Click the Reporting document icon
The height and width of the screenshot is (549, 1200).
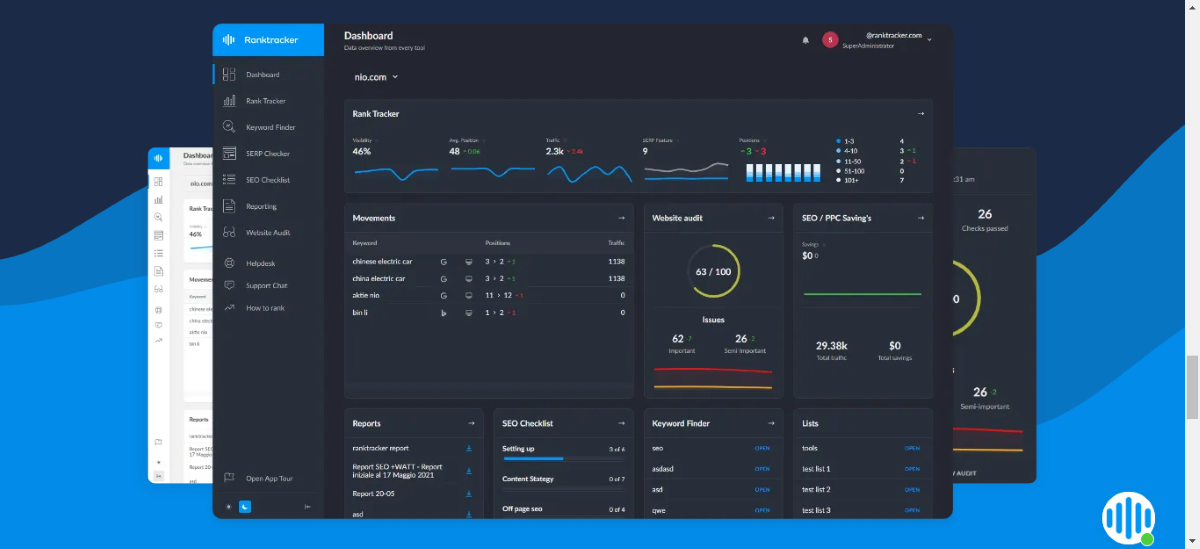(x=229, y=206)
